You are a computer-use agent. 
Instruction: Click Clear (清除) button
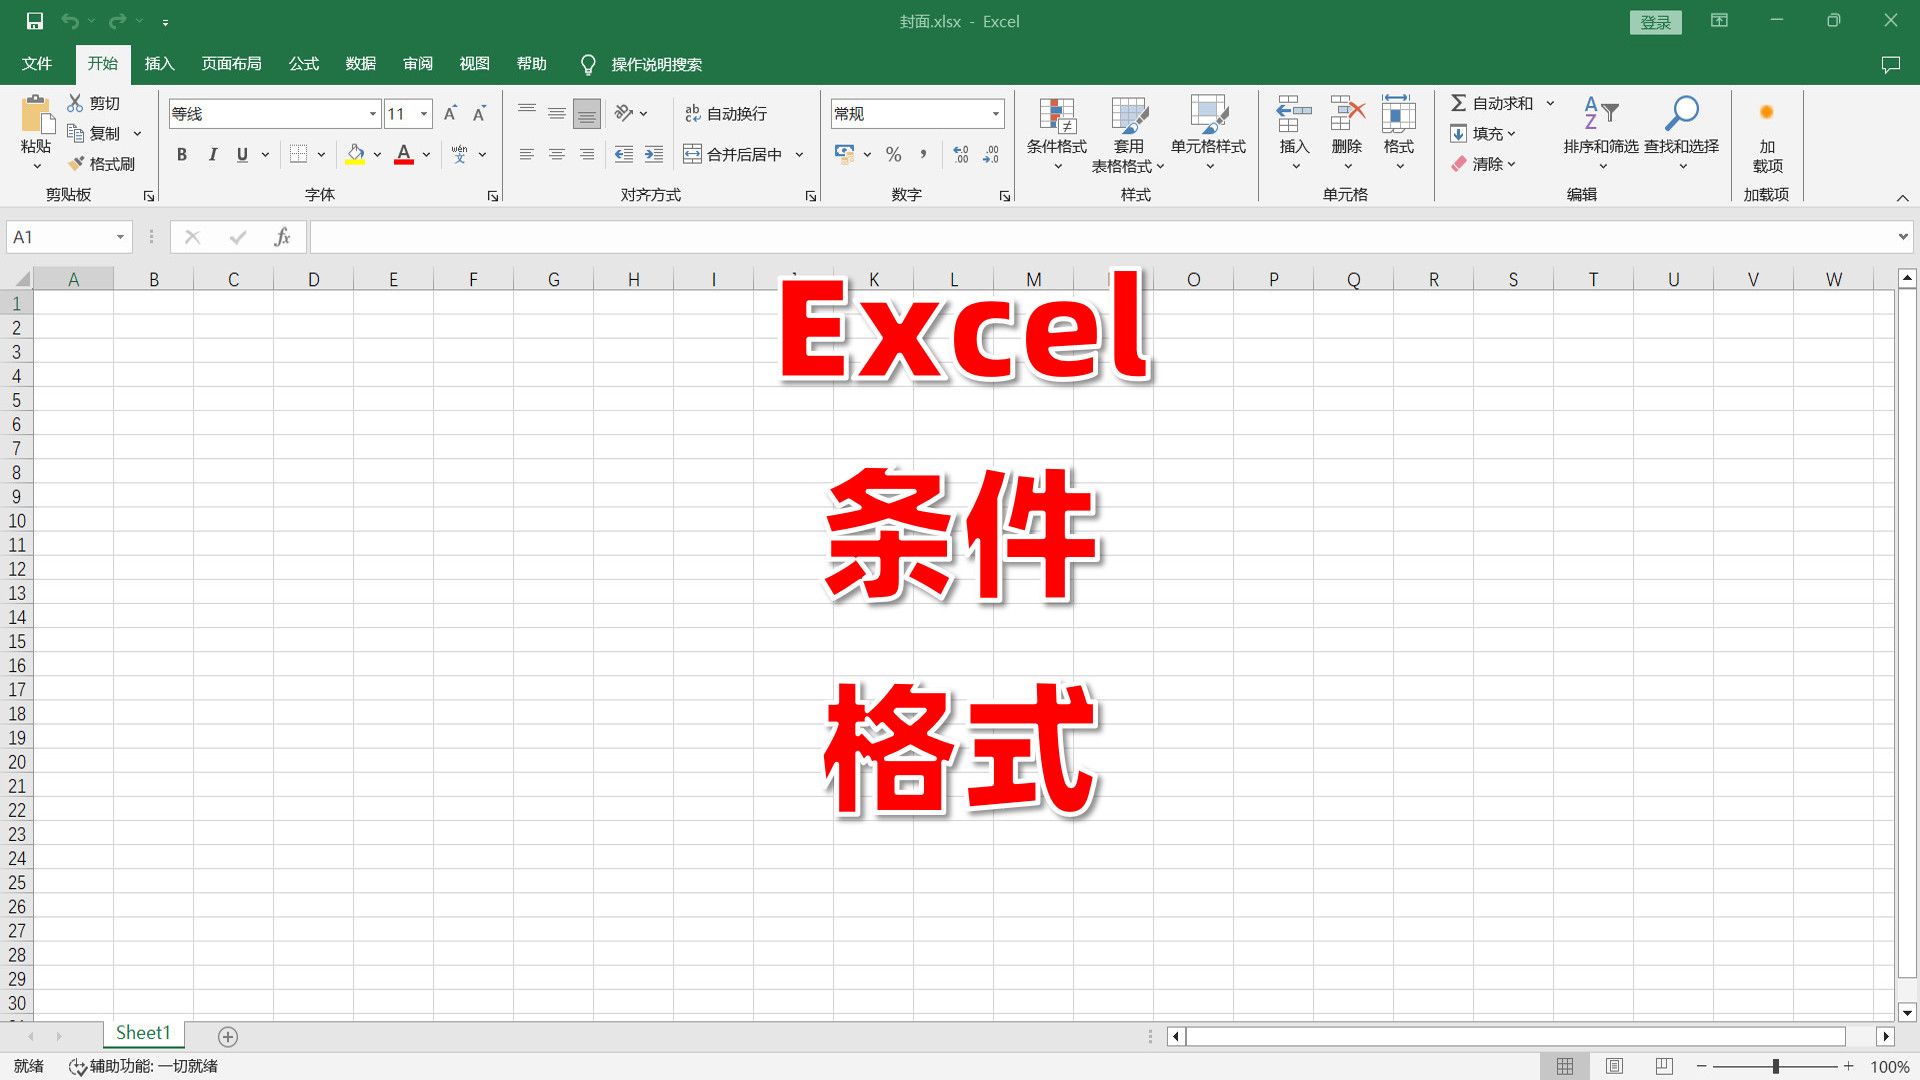click(1483, 163)
